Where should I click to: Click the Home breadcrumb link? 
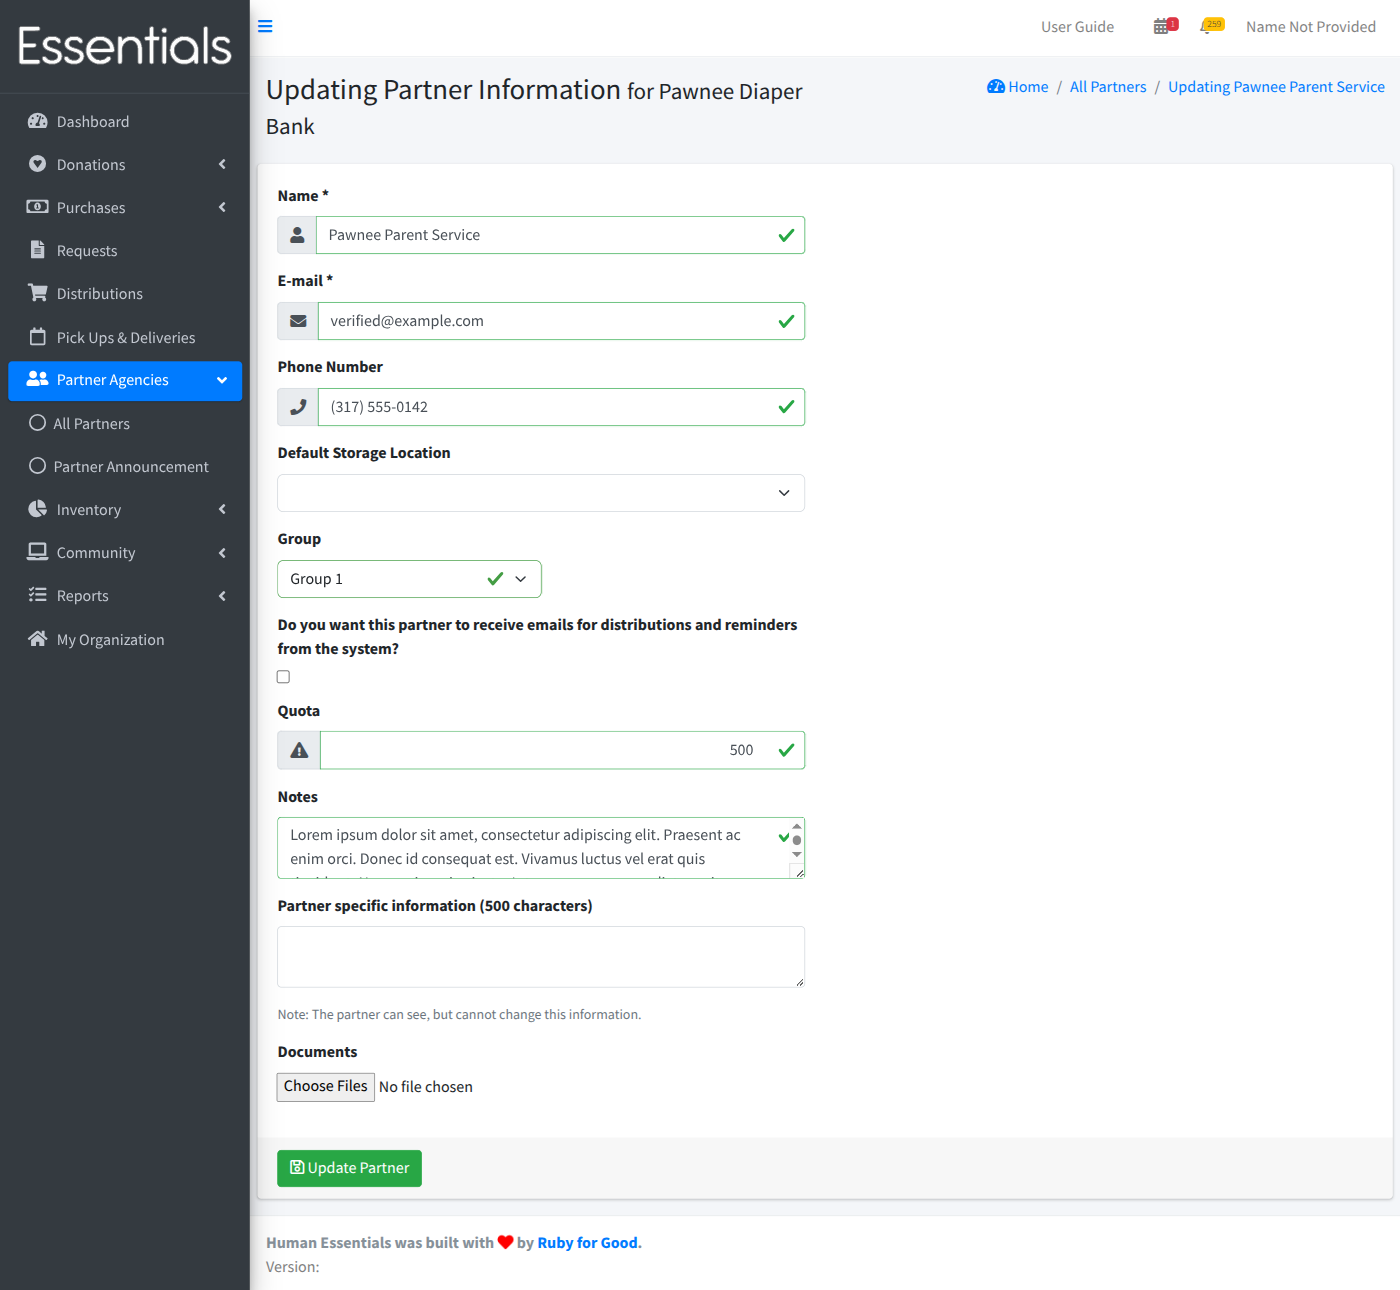(1018, 87)
